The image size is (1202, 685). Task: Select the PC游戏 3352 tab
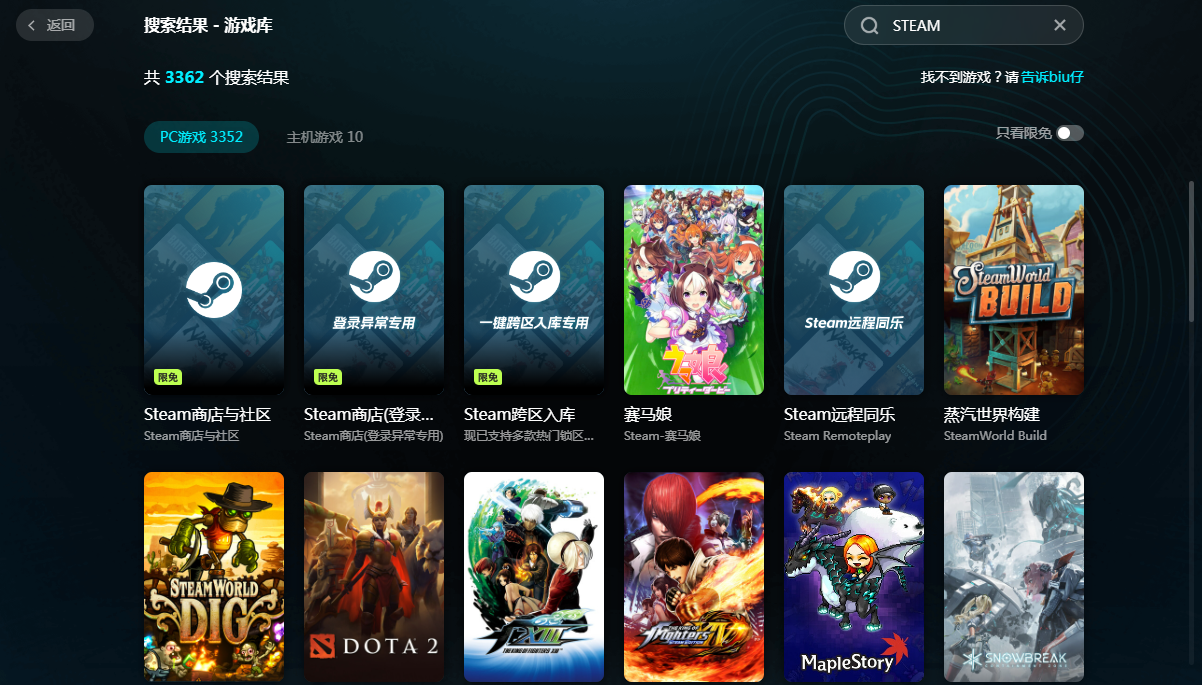pos(201,137)
